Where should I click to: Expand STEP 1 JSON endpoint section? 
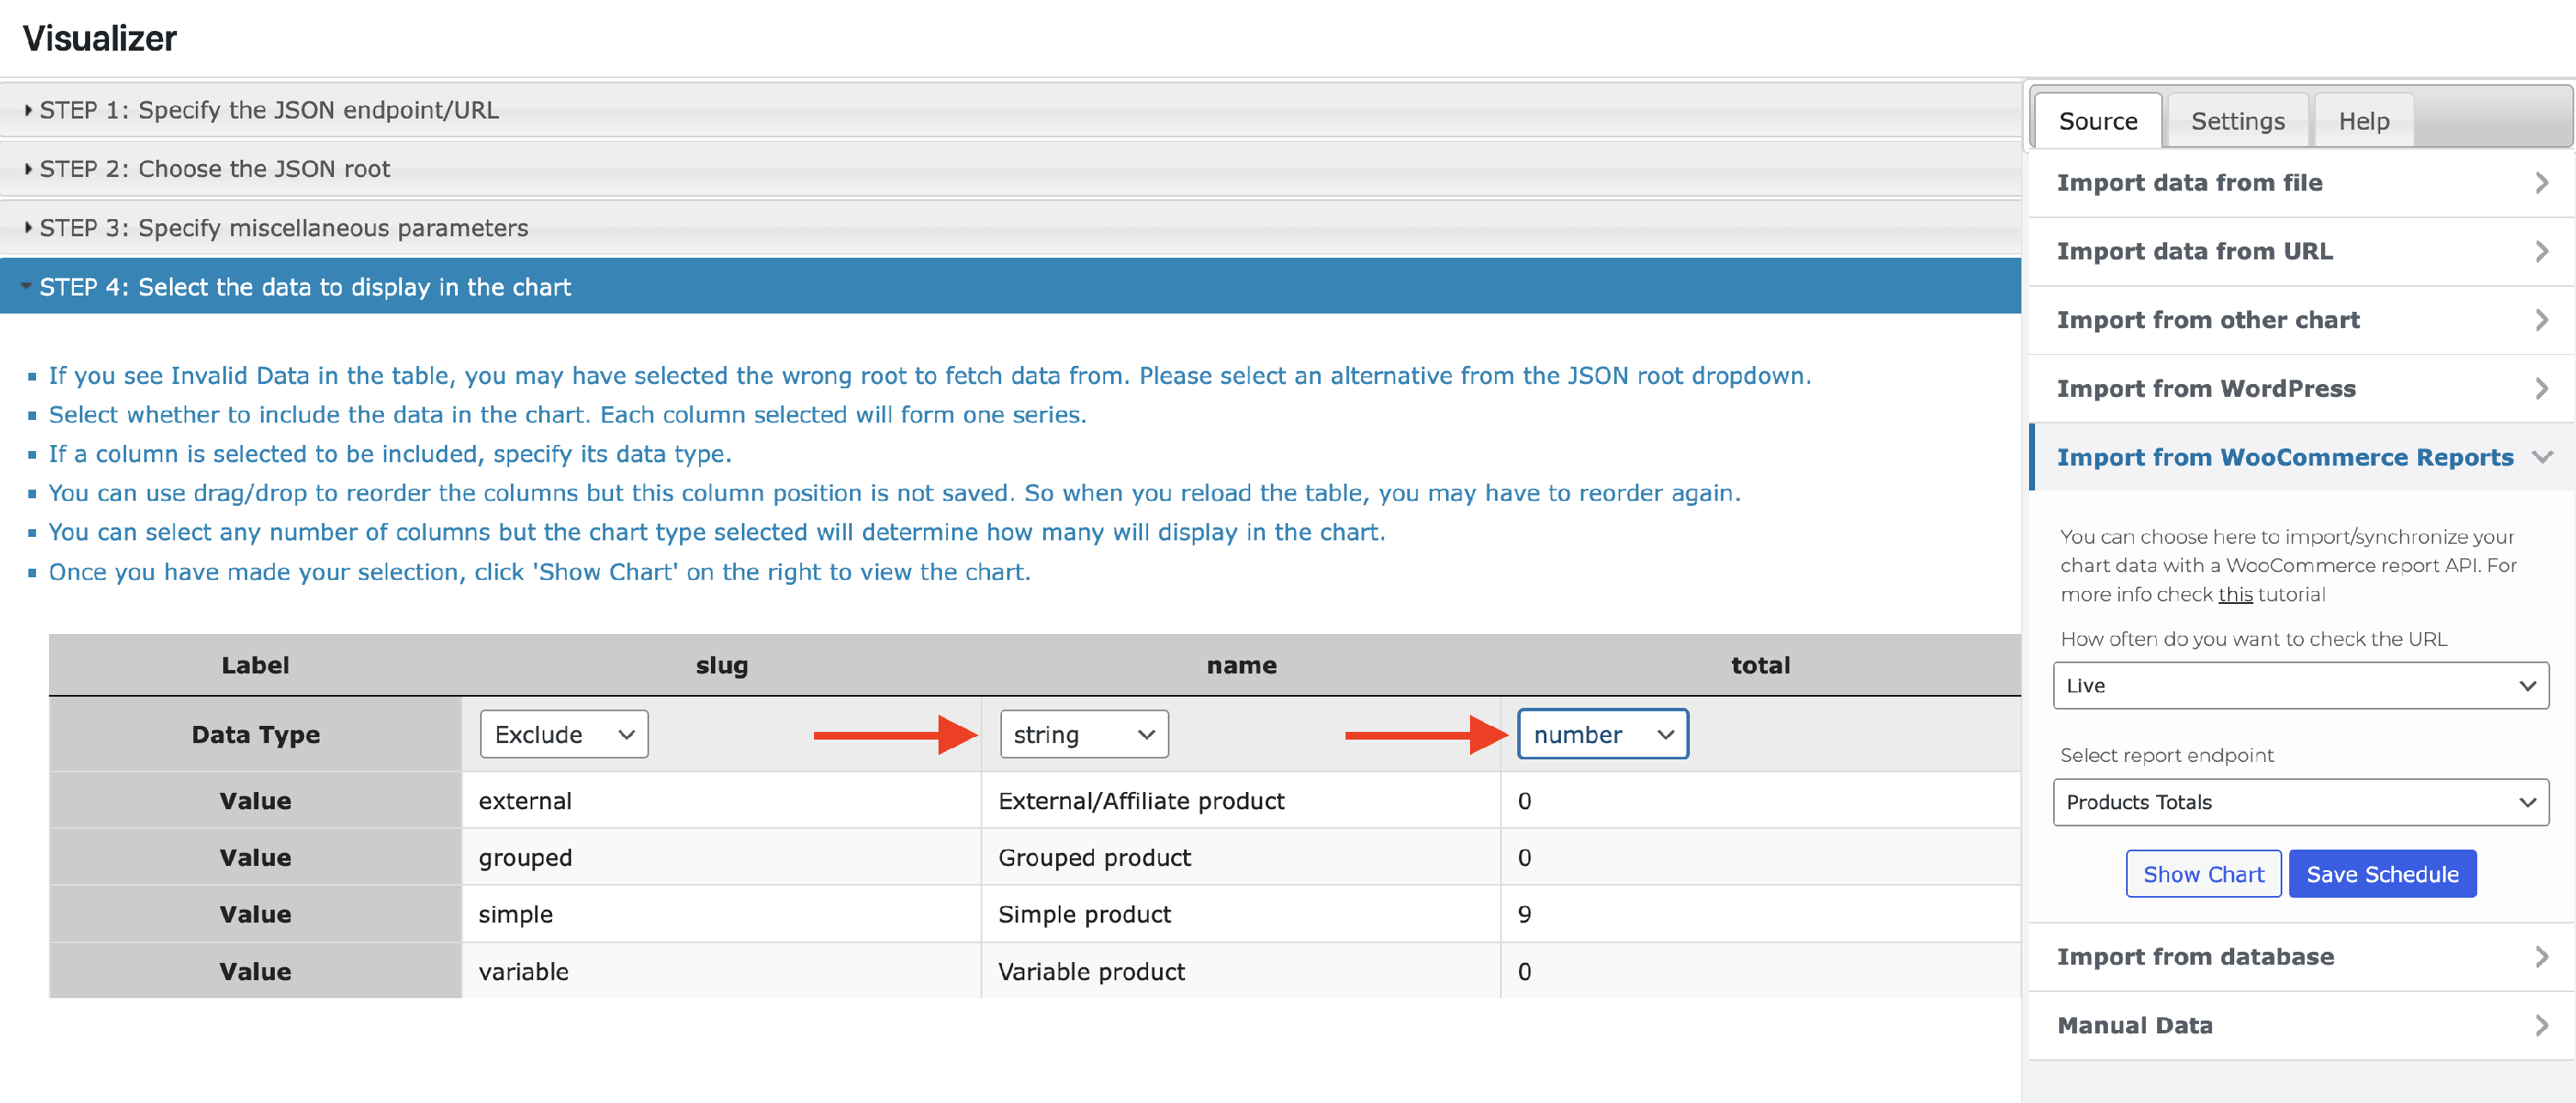pyautogui.click(x=268, y=110)
